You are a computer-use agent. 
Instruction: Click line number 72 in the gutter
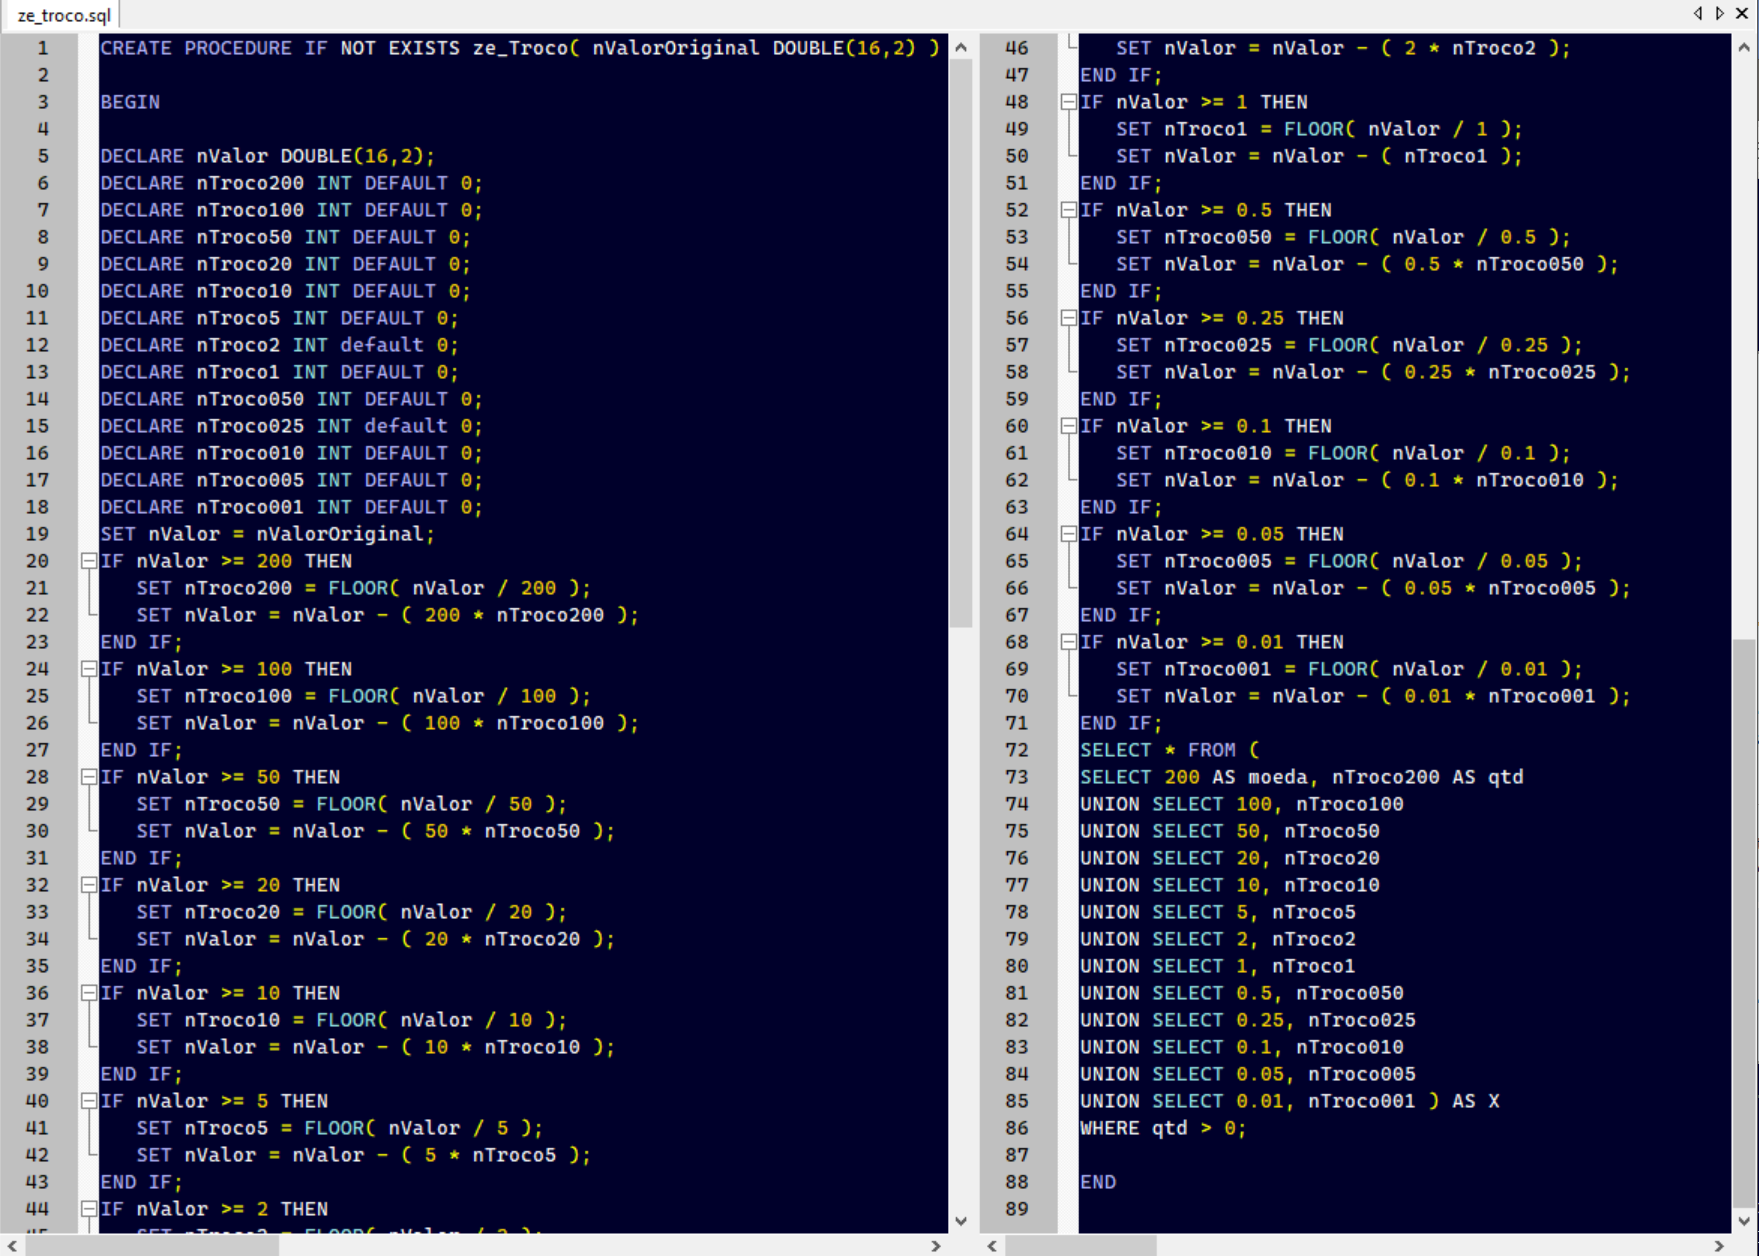pos(1017,750)
